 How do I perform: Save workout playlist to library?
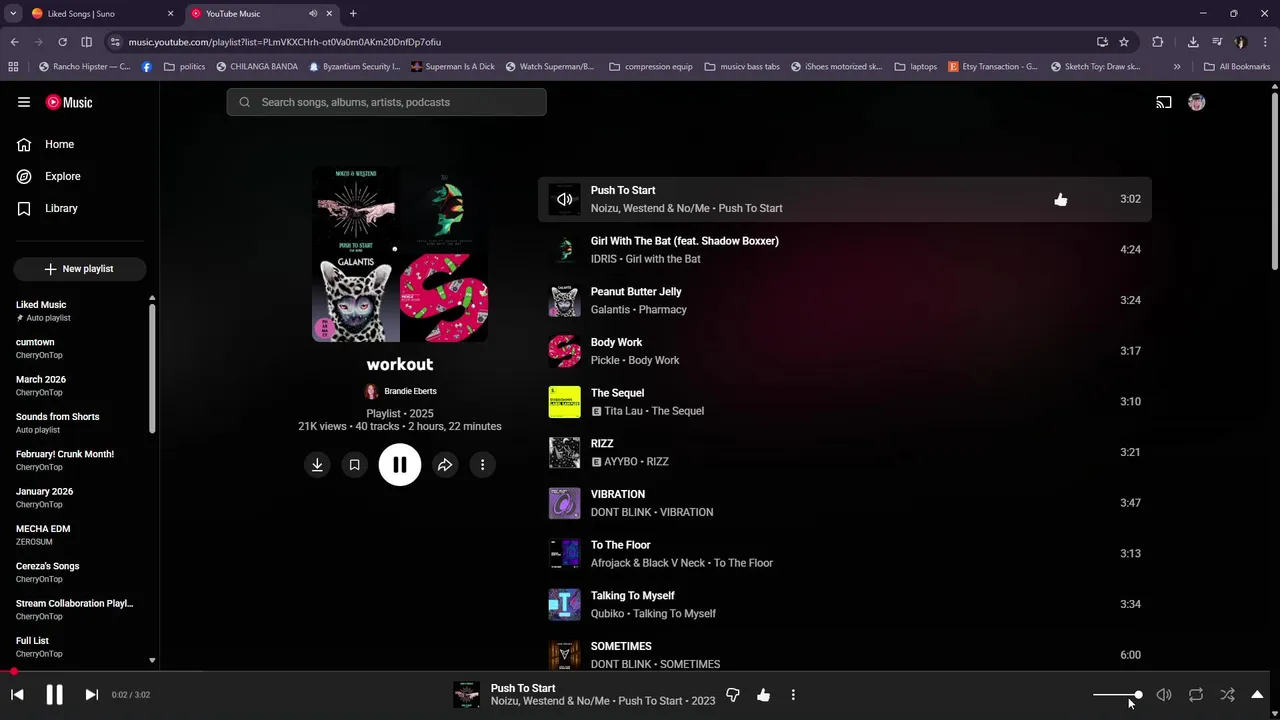click(354, 465)
